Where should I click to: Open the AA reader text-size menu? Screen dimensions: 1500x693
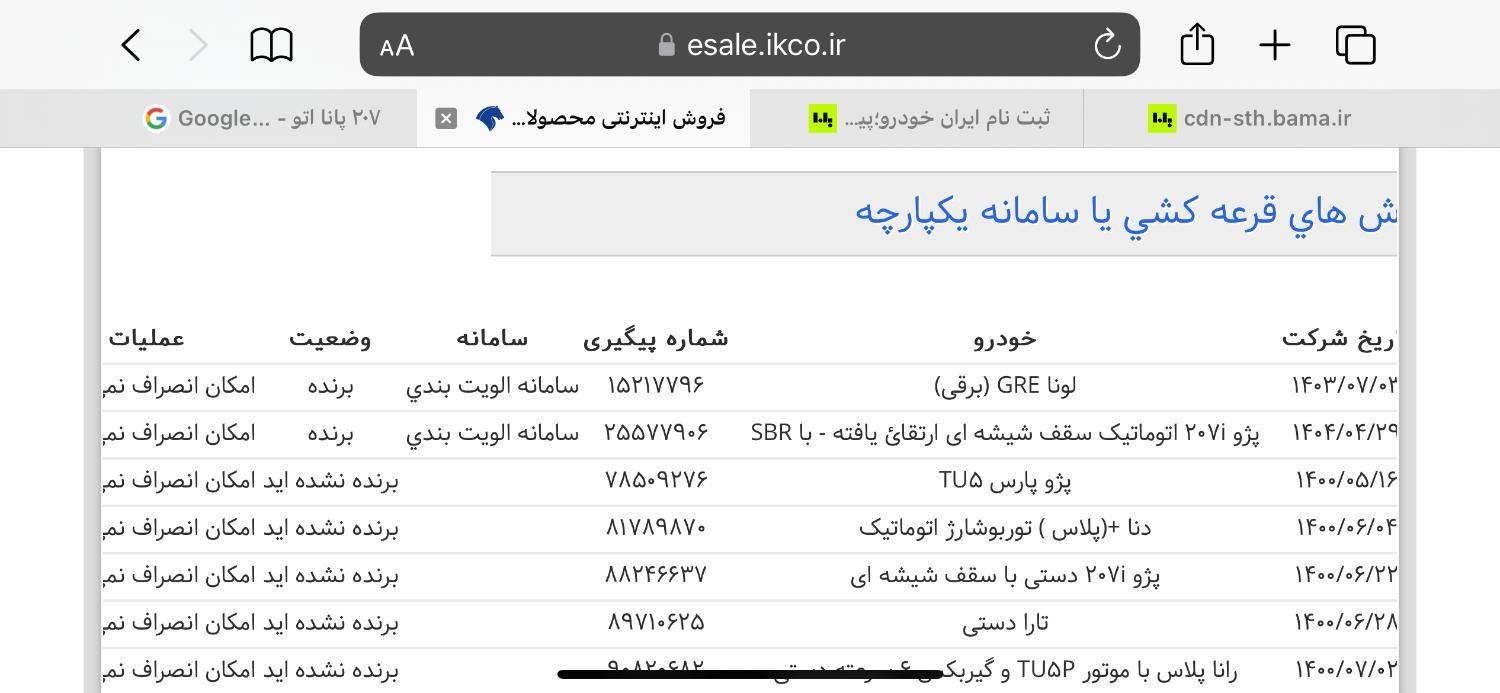click(x=397, y=45)
